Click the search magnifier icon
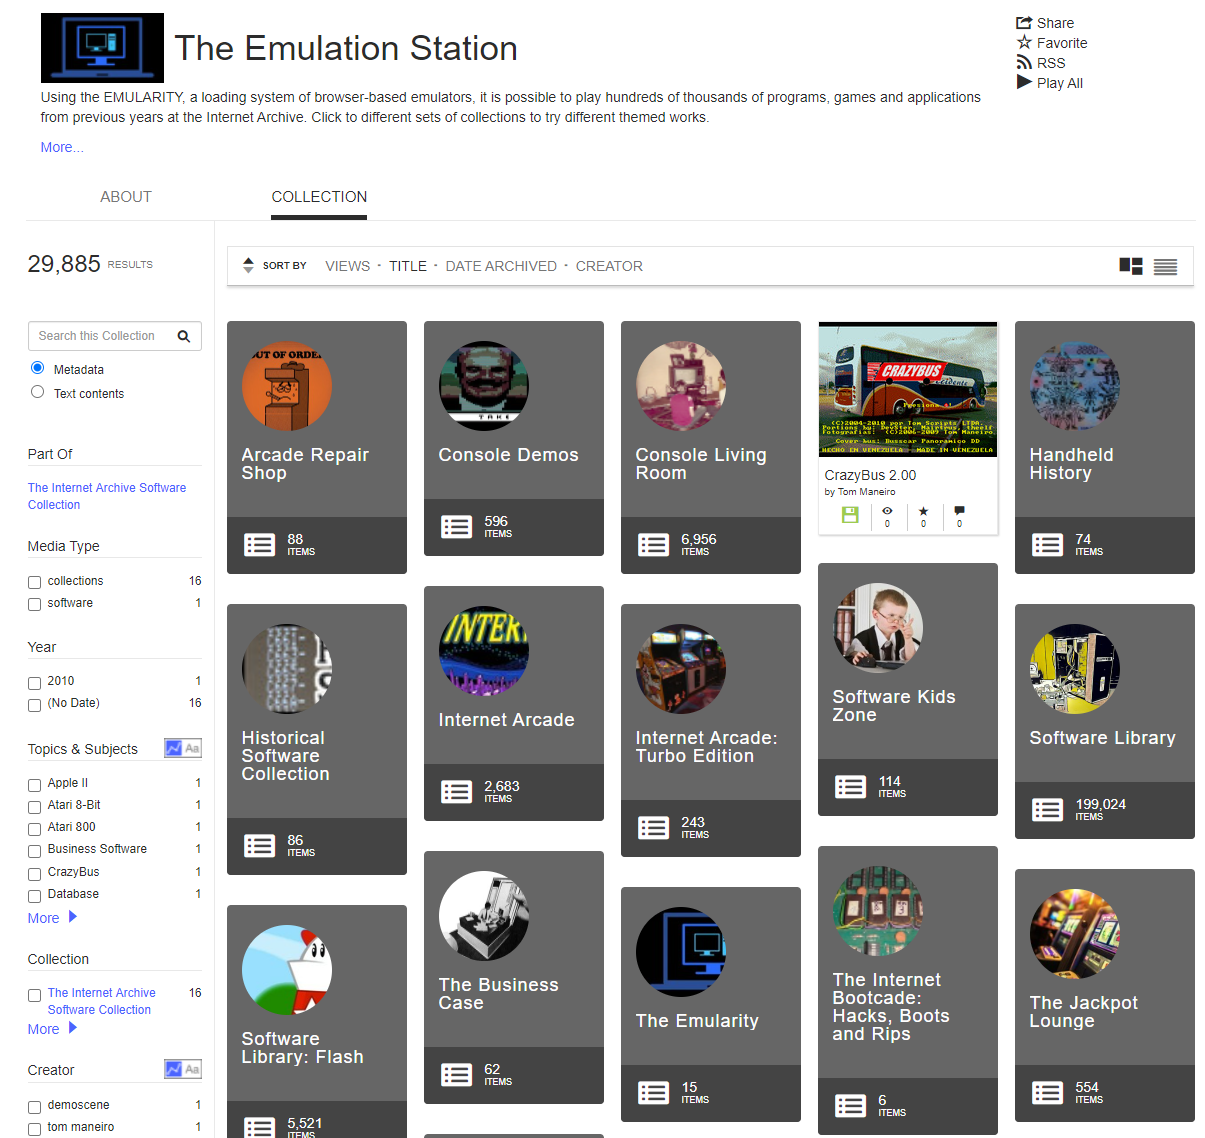Viewport: 1205px width, 1138px height. pyautogui.click(x=184, y=336)
